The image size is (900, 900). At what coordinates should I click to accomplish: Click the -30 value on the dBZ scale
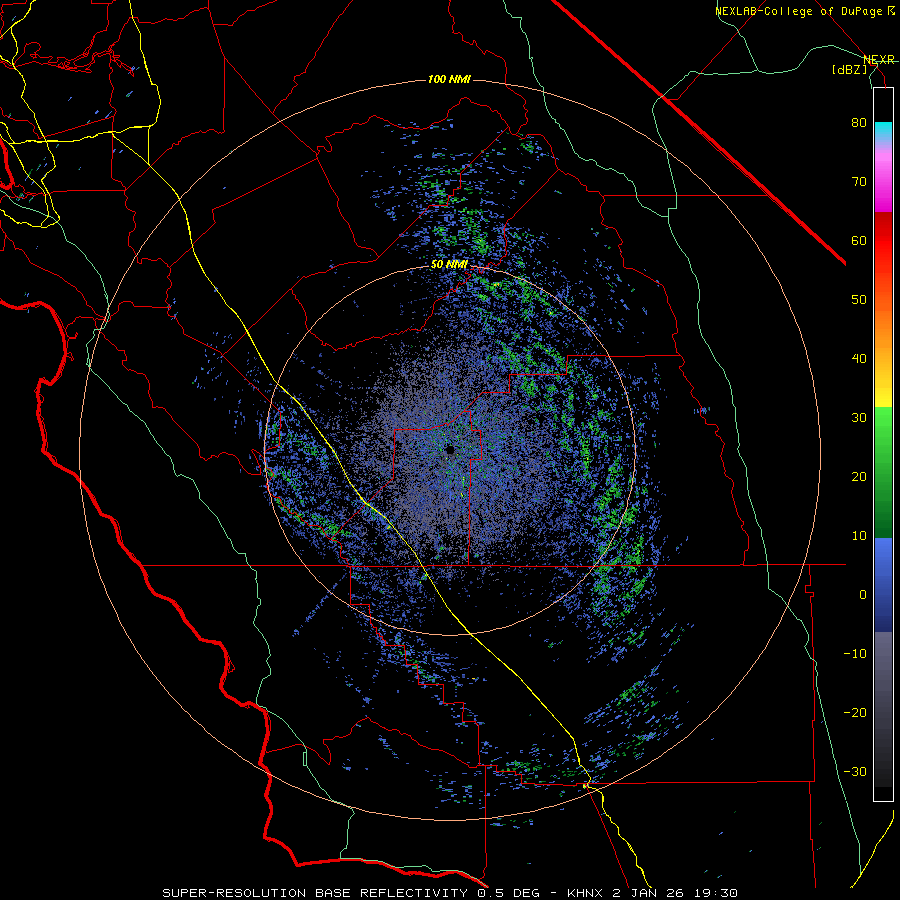click(855, 771)
